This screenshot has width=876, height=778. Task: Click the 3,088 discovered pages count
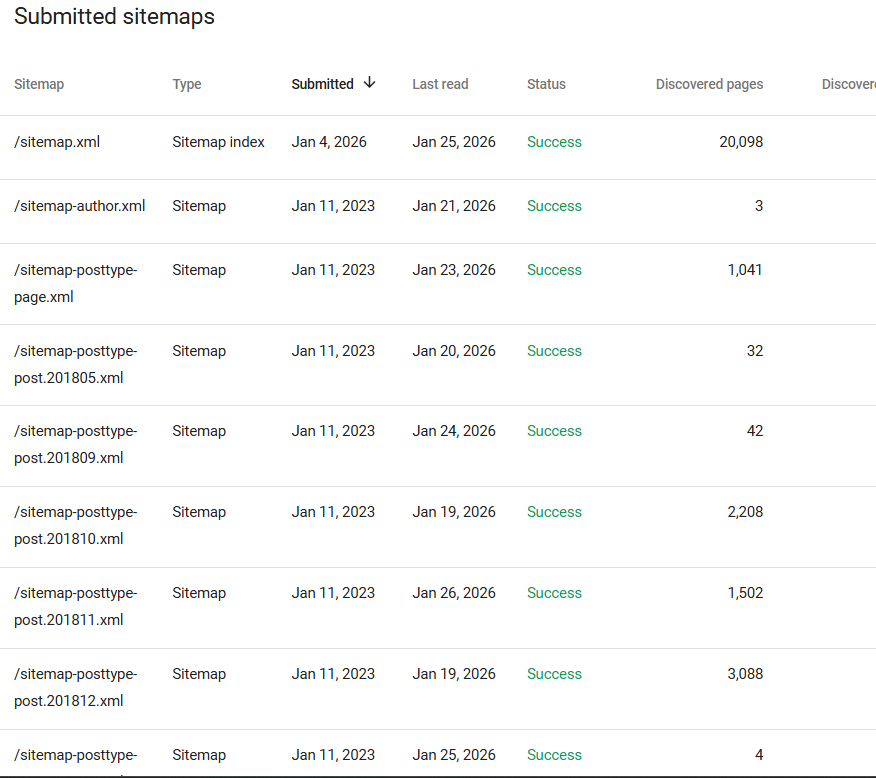point(745,674)
